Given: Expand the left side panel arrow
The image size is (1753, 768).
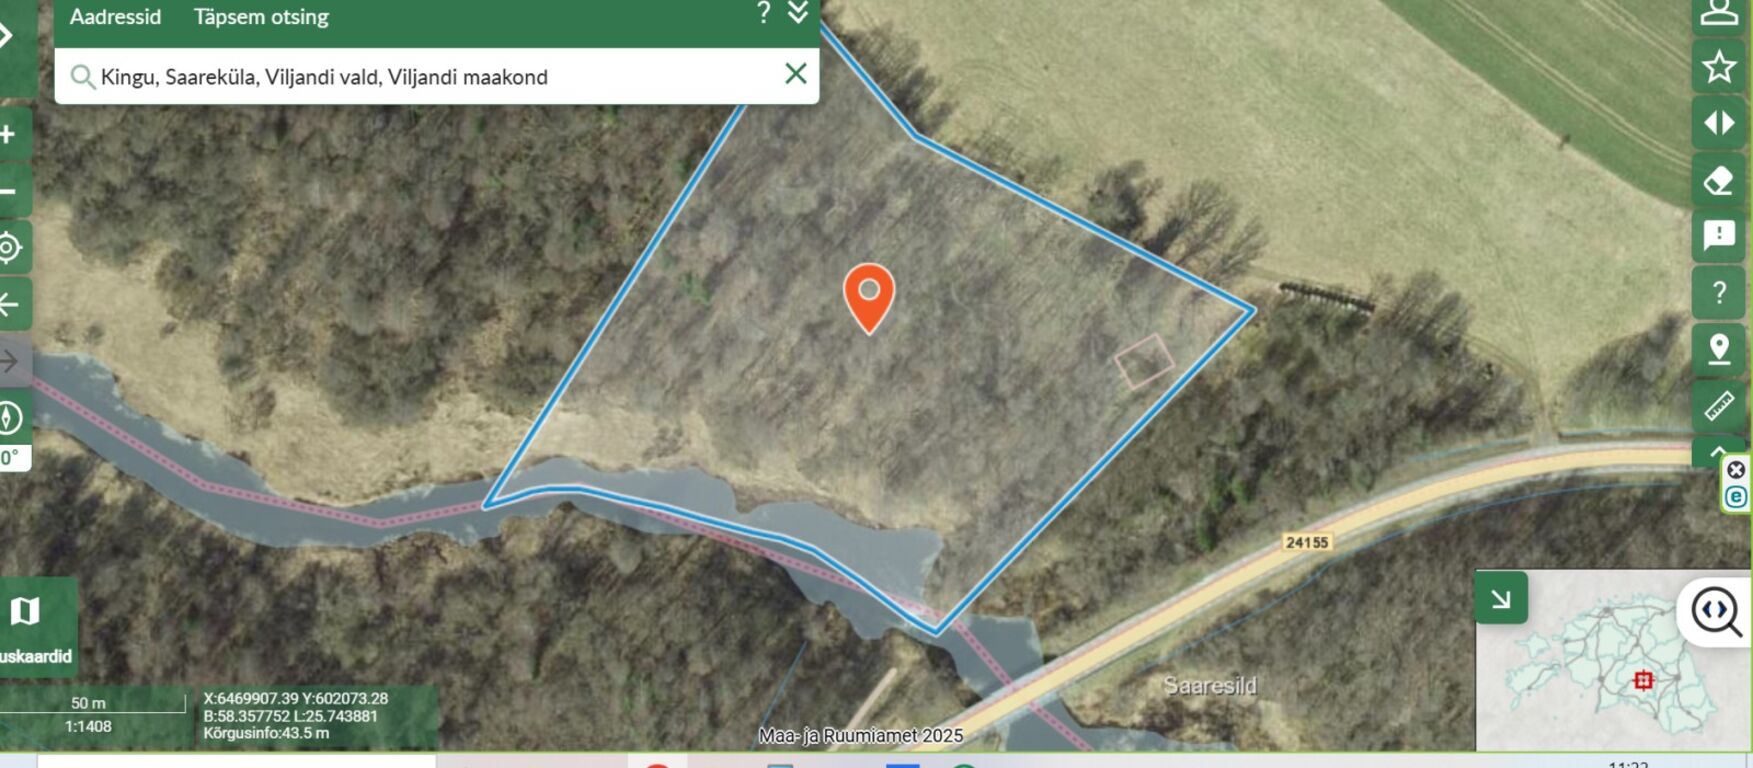Looking at the screenshot, I should (9, 37).
